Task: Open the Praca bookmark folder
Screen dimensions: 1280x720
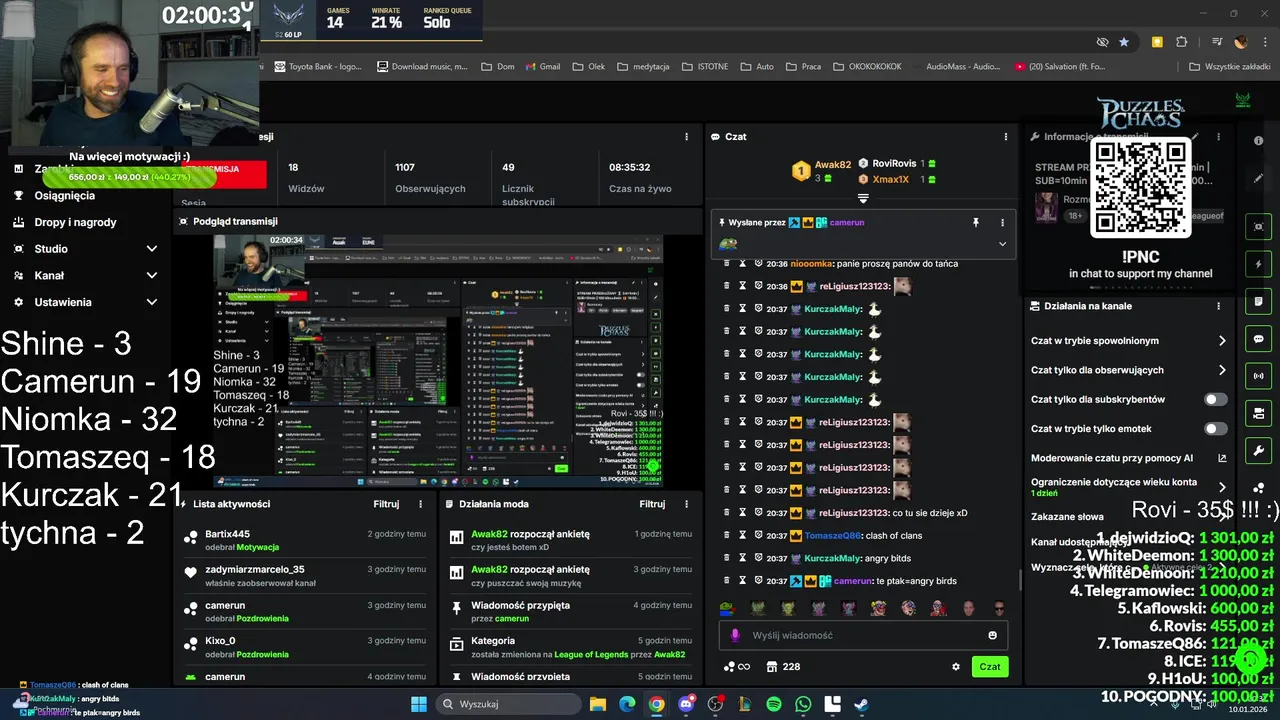Action: pos(803,67)
